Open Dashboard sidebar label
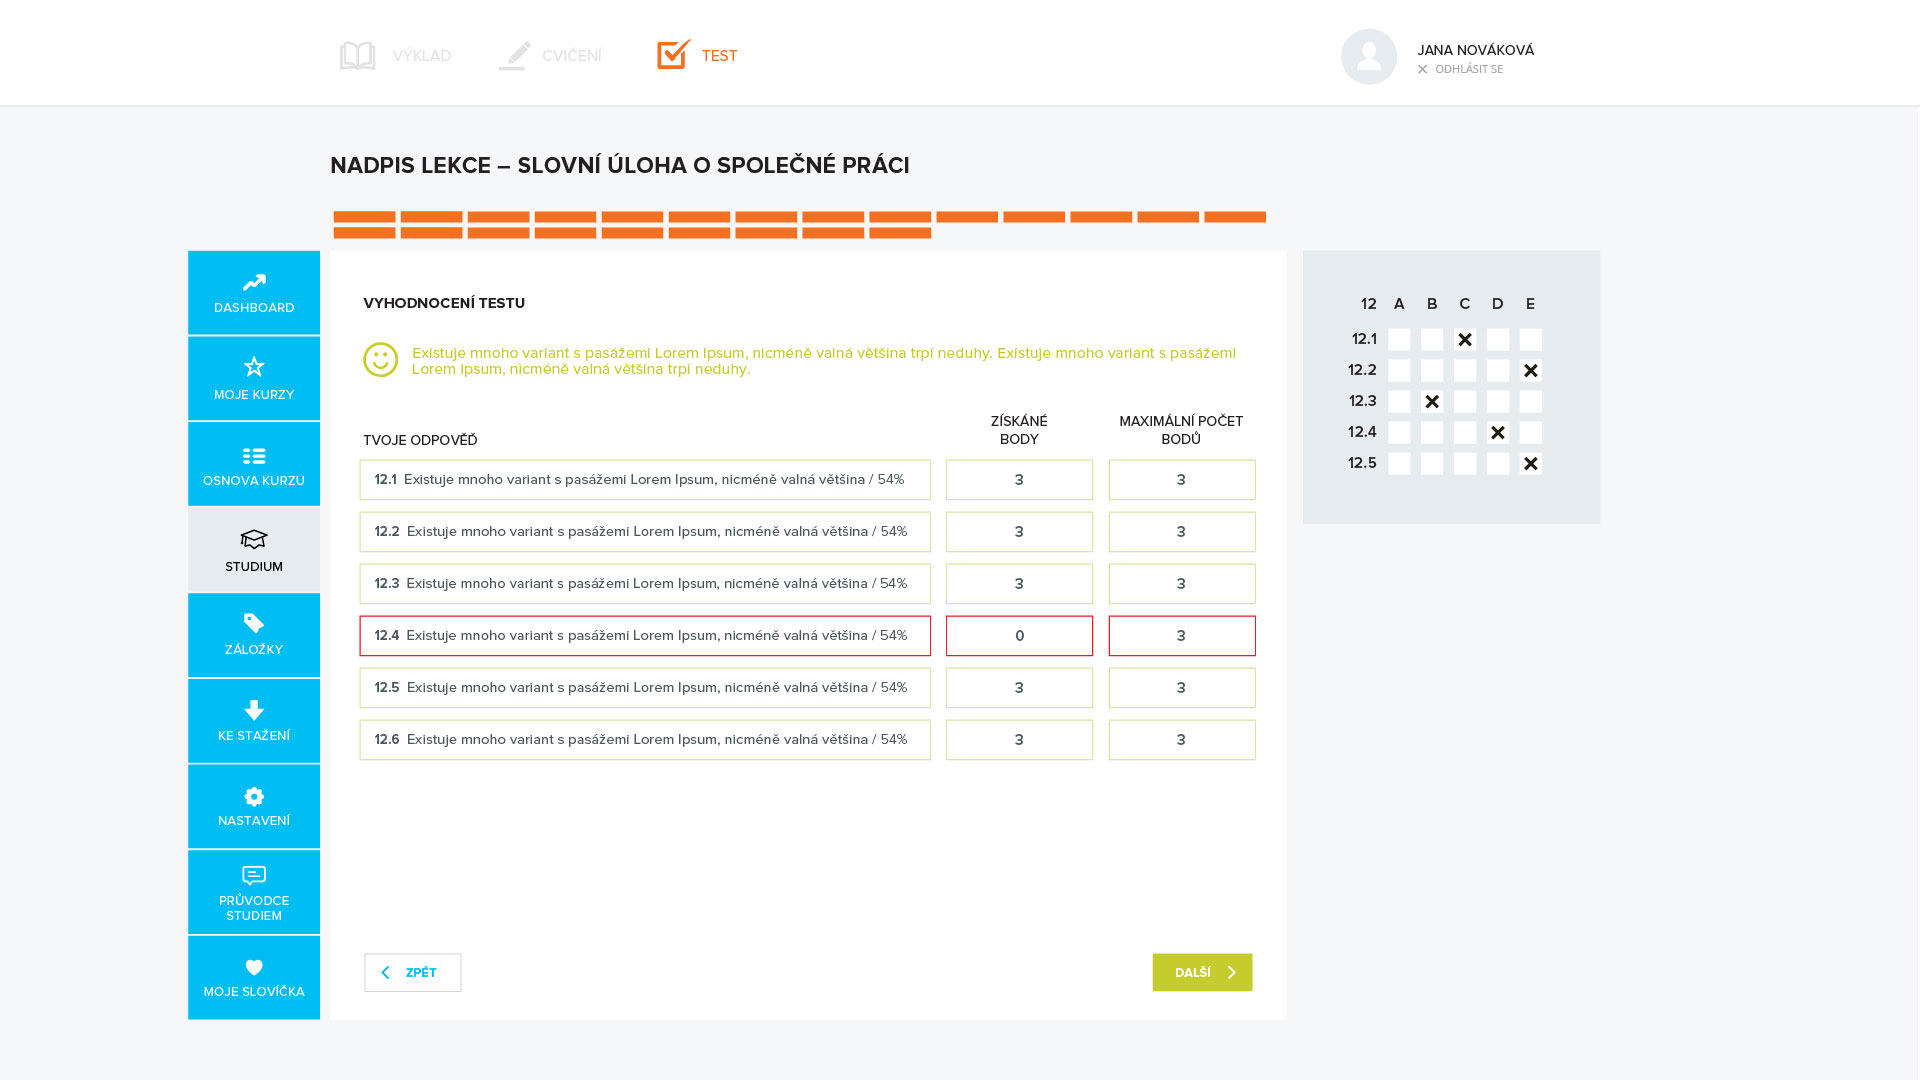 (x=254, y=308)
